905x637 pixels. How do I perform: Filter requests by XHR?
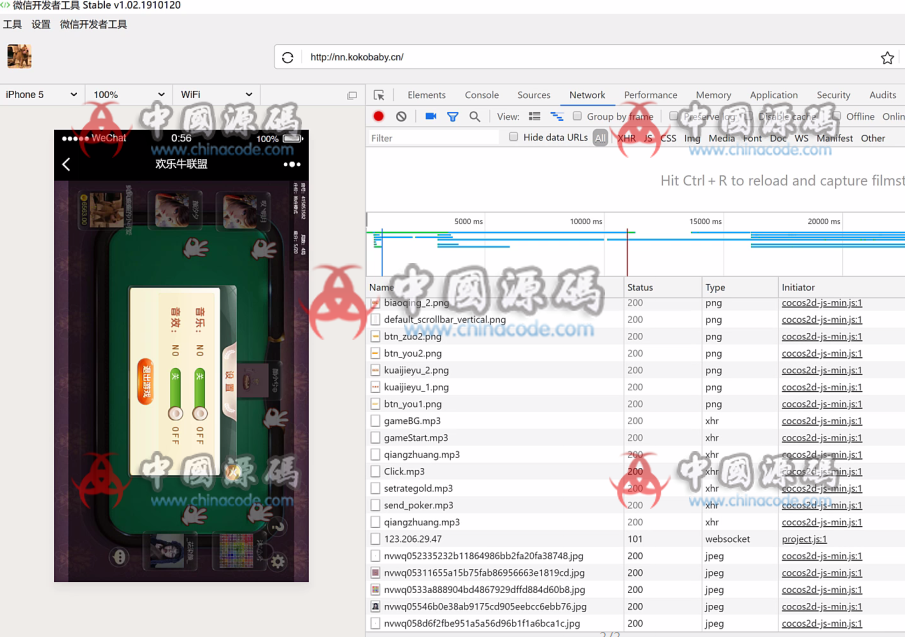pos(626,138)
